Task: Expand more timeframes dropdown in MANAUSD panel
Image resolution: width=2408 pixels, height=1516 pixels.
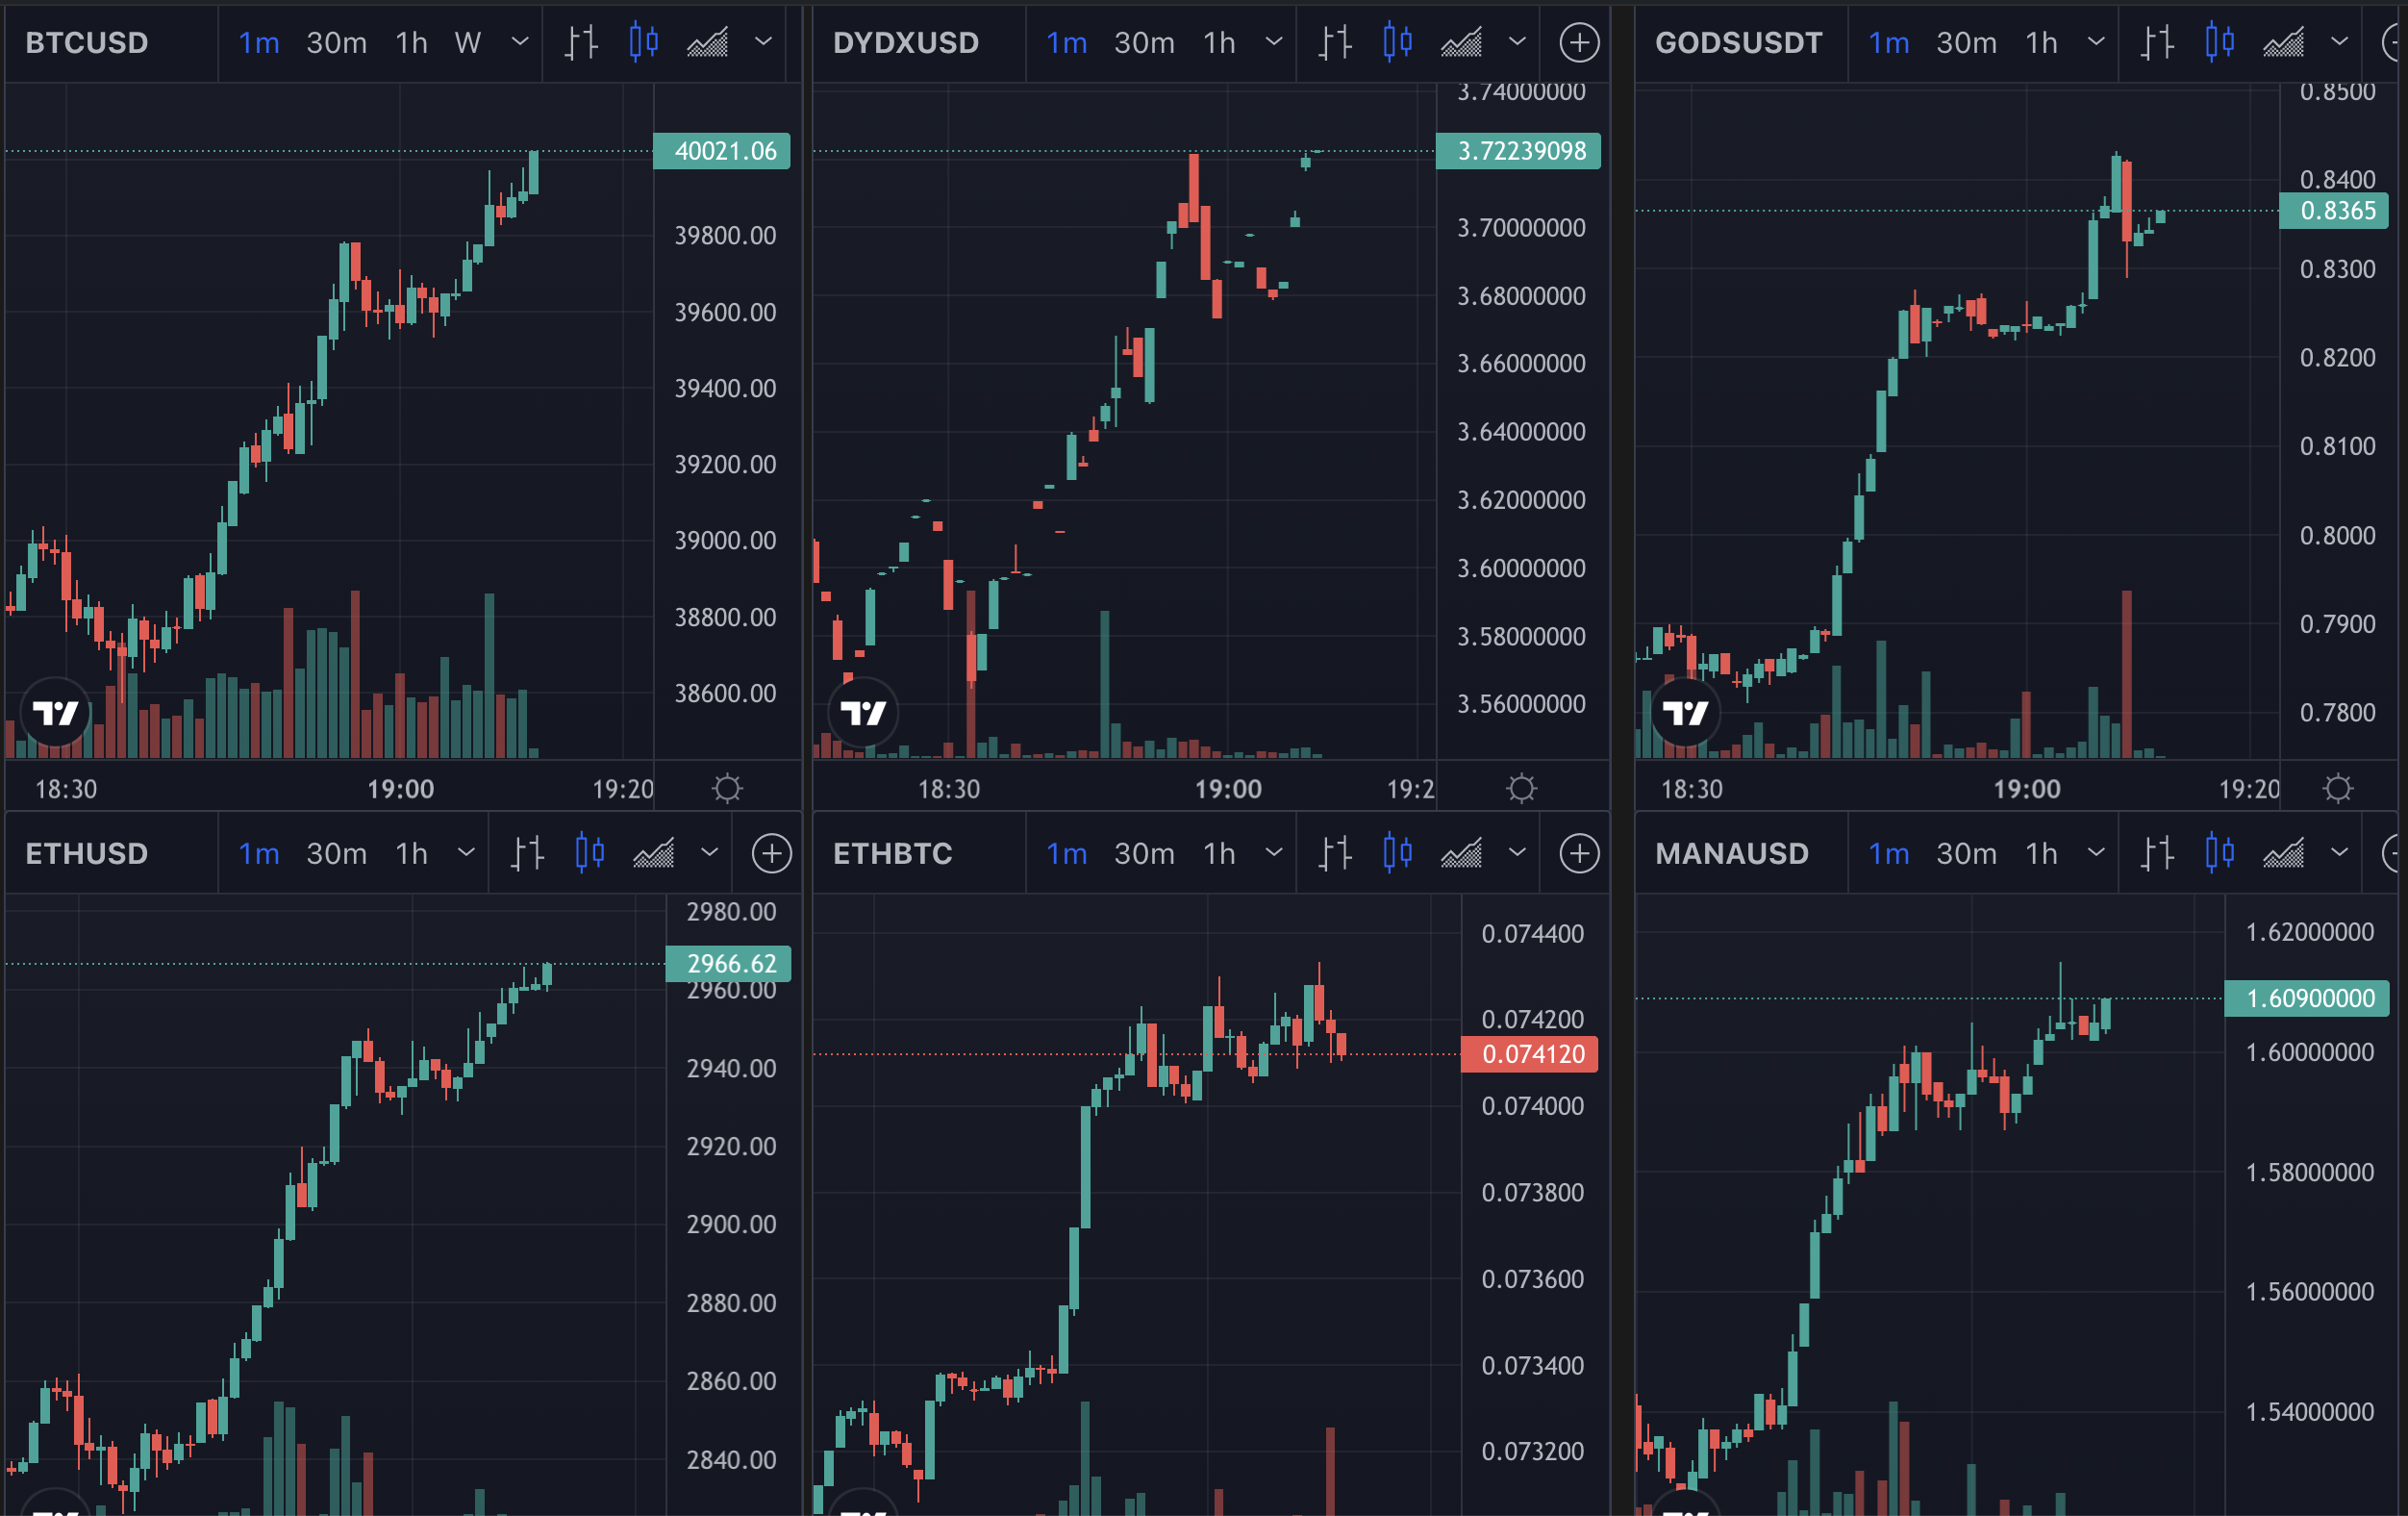Action: [2096, 853]
